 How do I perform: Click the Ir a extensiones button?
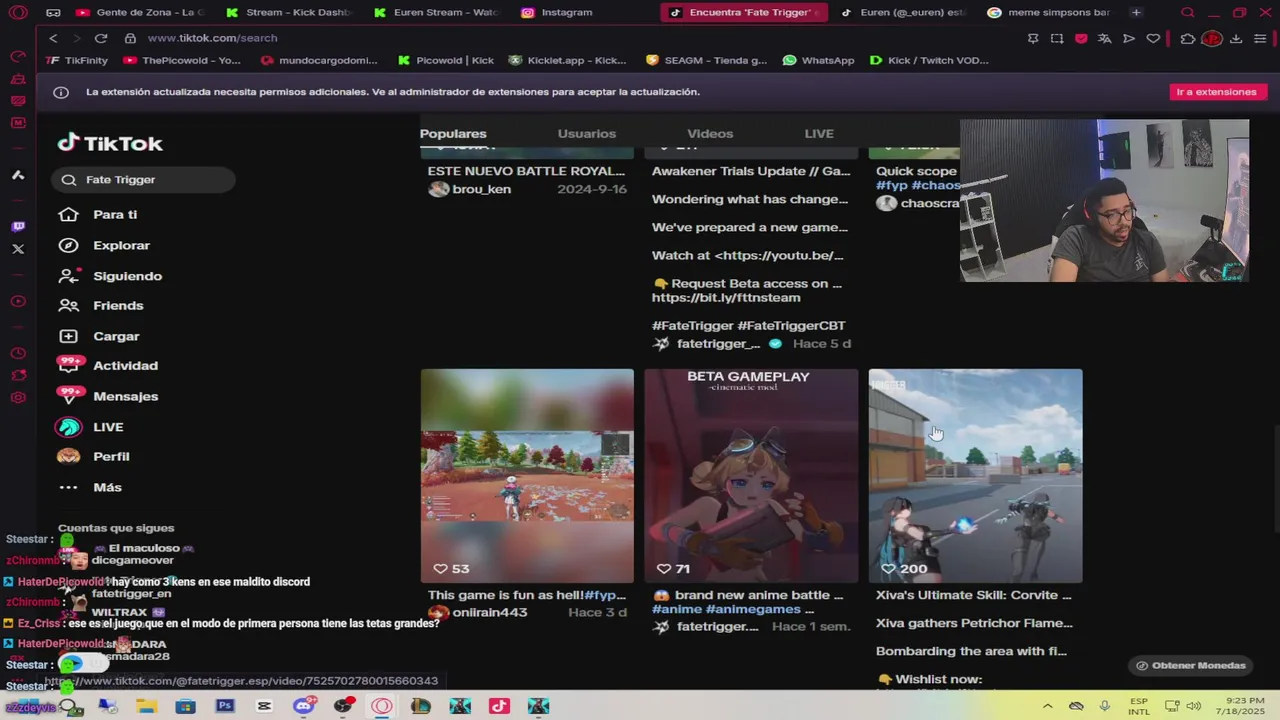point(1216,92)
